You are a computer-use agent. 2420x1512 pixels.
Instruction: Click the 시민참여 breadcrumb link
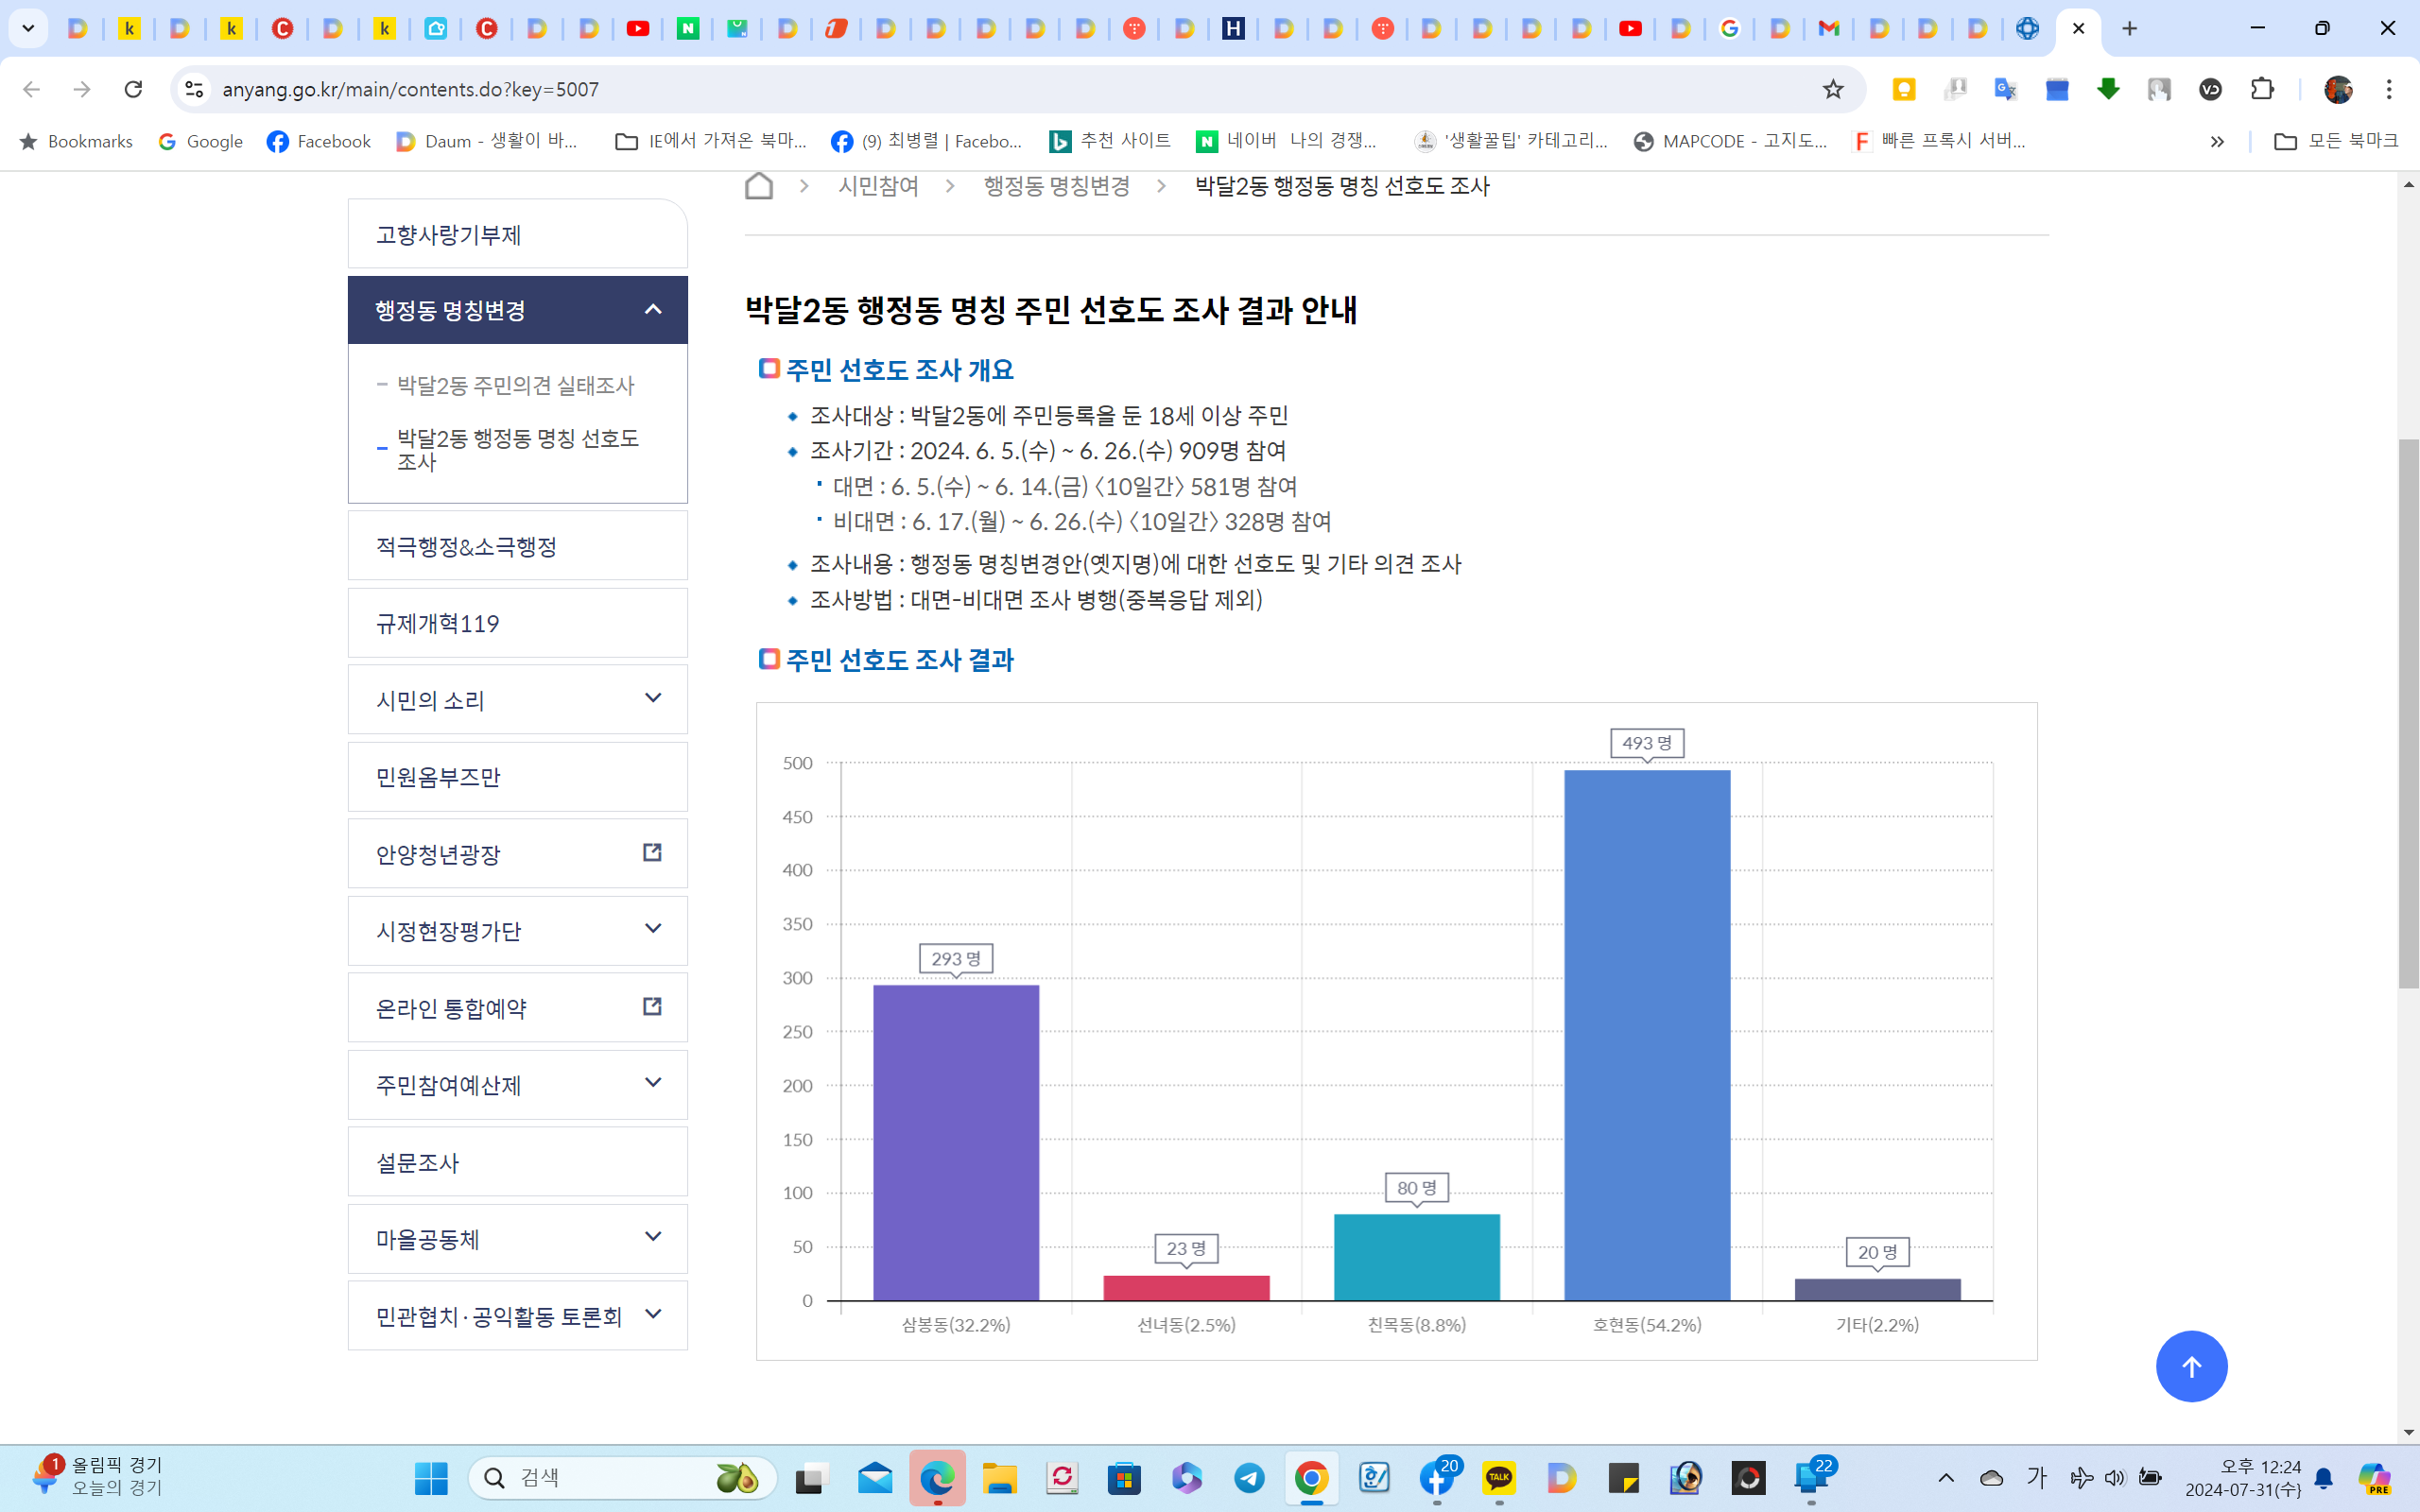tap(877, 186)
